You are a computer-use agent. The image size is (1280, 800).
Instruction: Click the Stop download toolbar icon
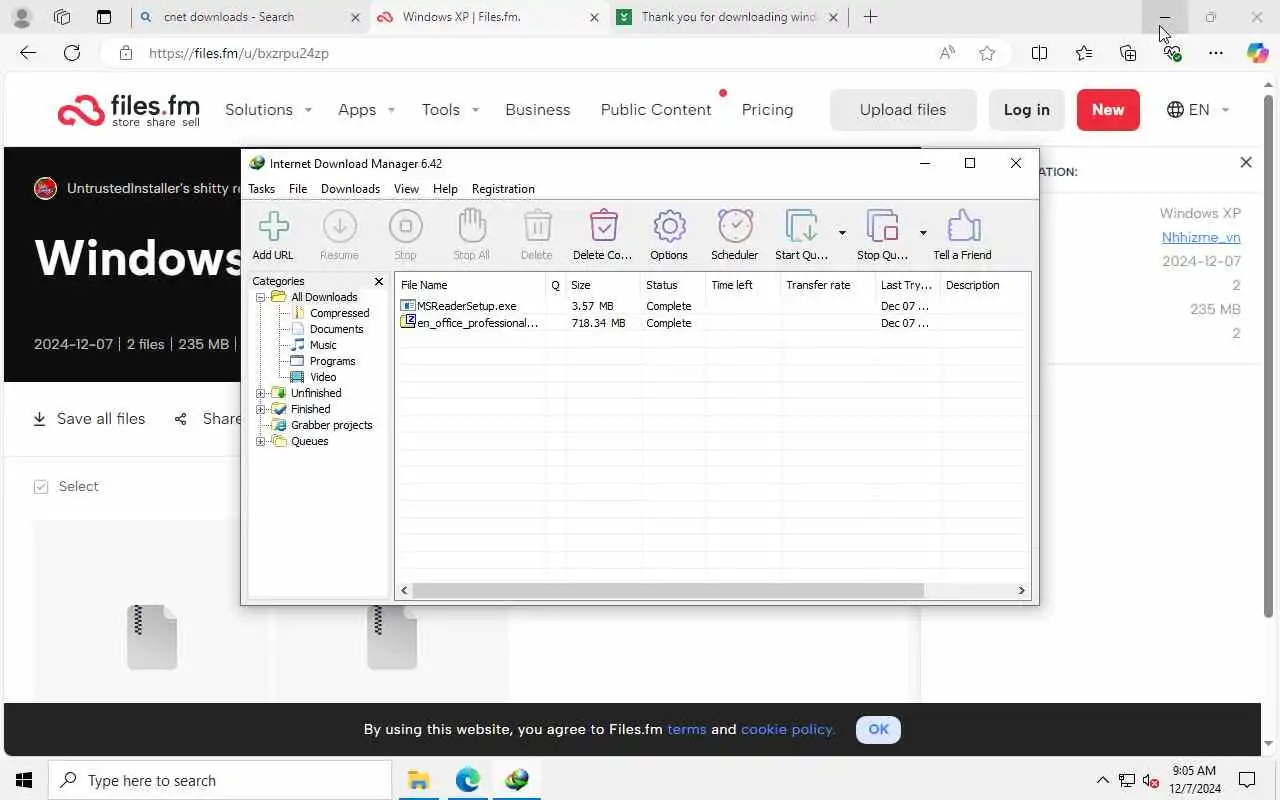pos(405,235)
